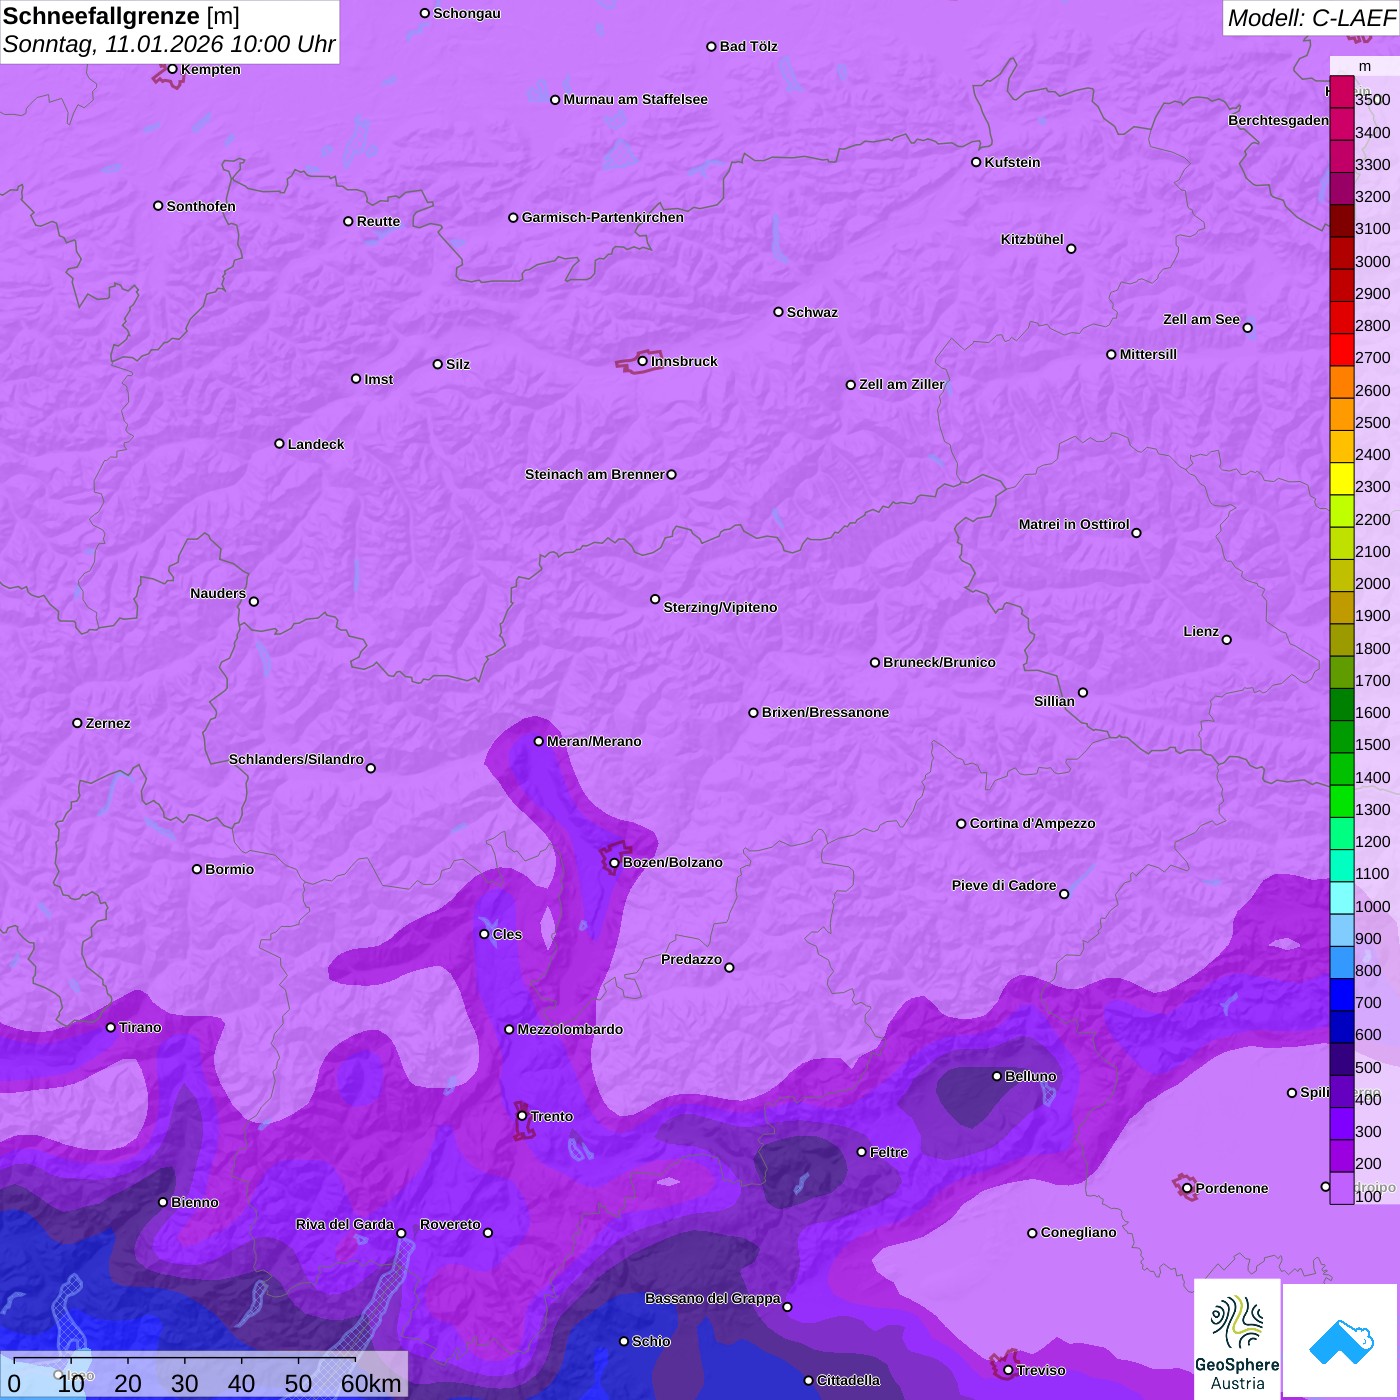Select the Pordenone location marker
Image resolution: width=1400 pixels, height=1400 pixels.
pos(1187,1189)
